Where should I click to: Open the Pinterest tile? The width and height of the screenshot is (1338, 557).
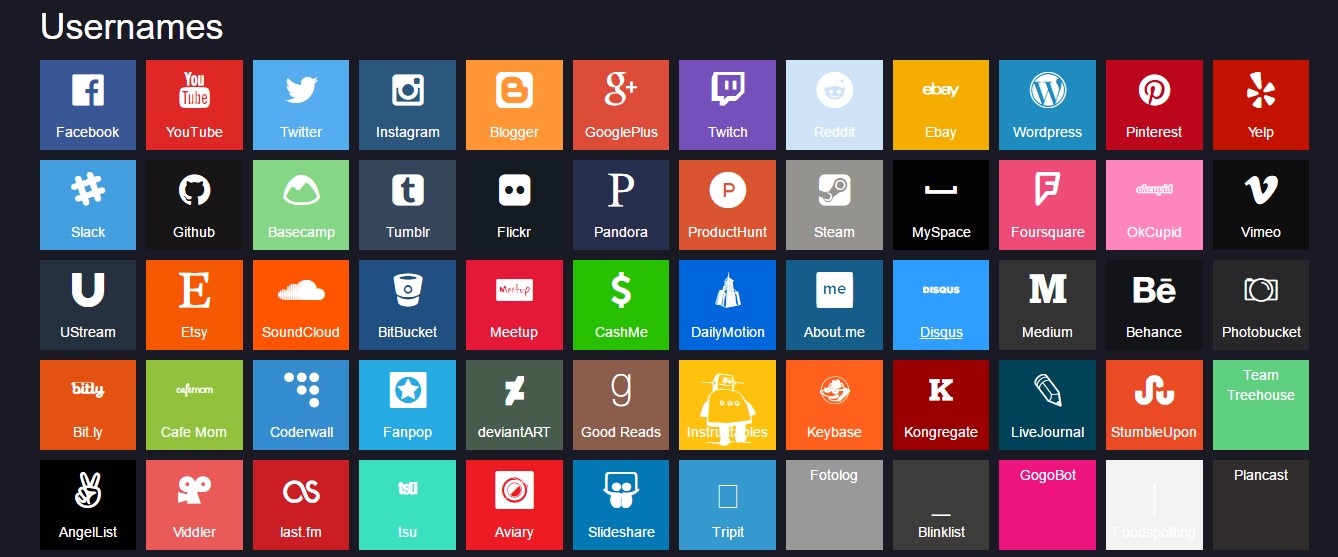pos(1154,105)
